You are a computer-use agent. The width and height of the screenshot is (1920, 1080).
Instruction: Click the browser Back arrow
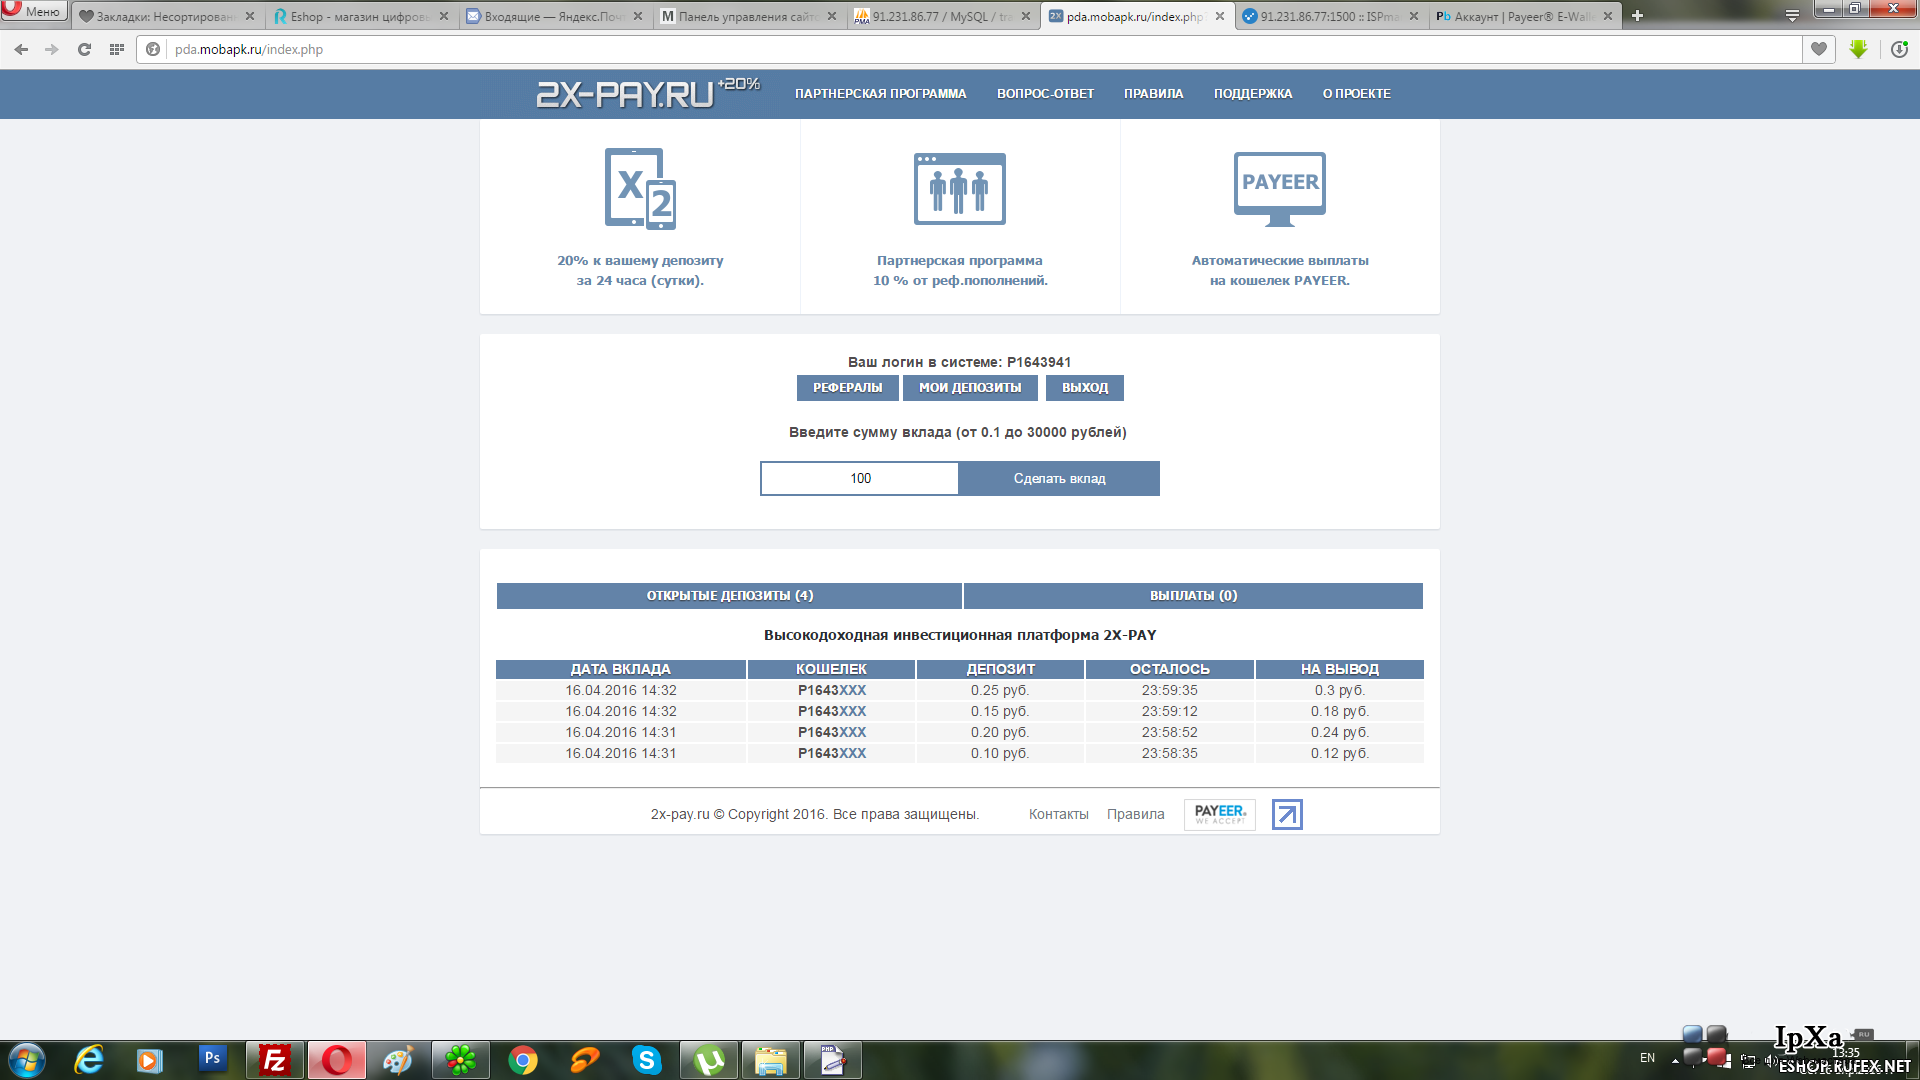click(21, 49)
